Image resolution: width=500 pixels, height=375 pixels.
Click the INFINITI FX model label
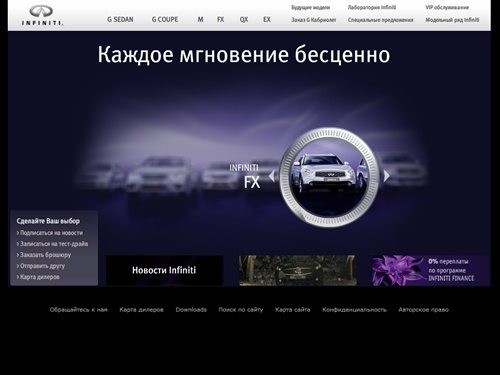point(244,177)
